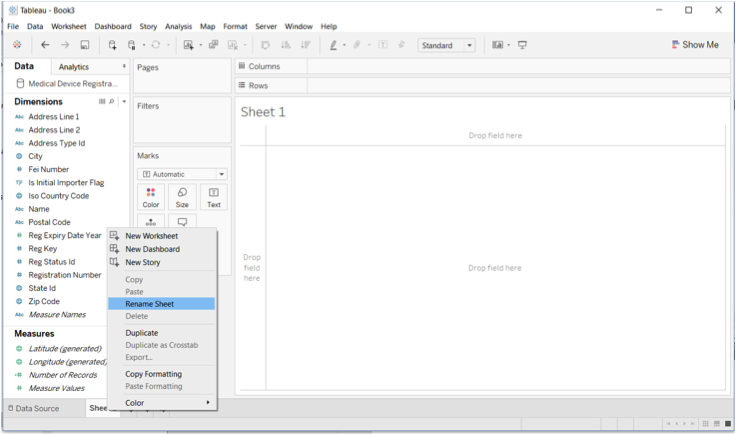Image resolution: width=736 pixels, height=434 pixels.
Task: Open the Dimensions pane dropdown arrow
Action: (124, 101)
